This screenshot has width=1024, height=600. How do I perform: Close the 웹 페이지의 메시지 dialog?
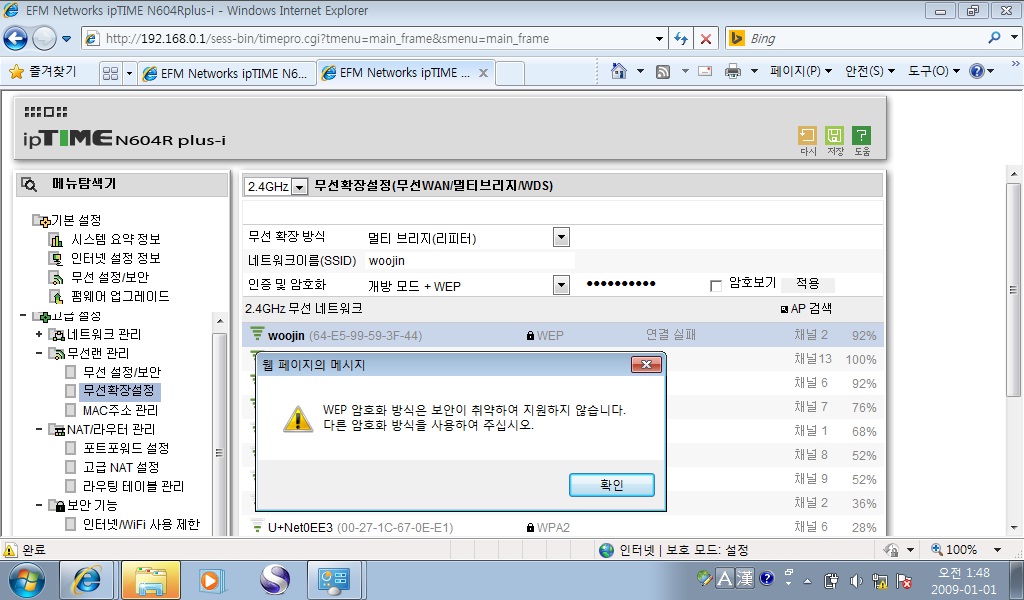[646, 364]
